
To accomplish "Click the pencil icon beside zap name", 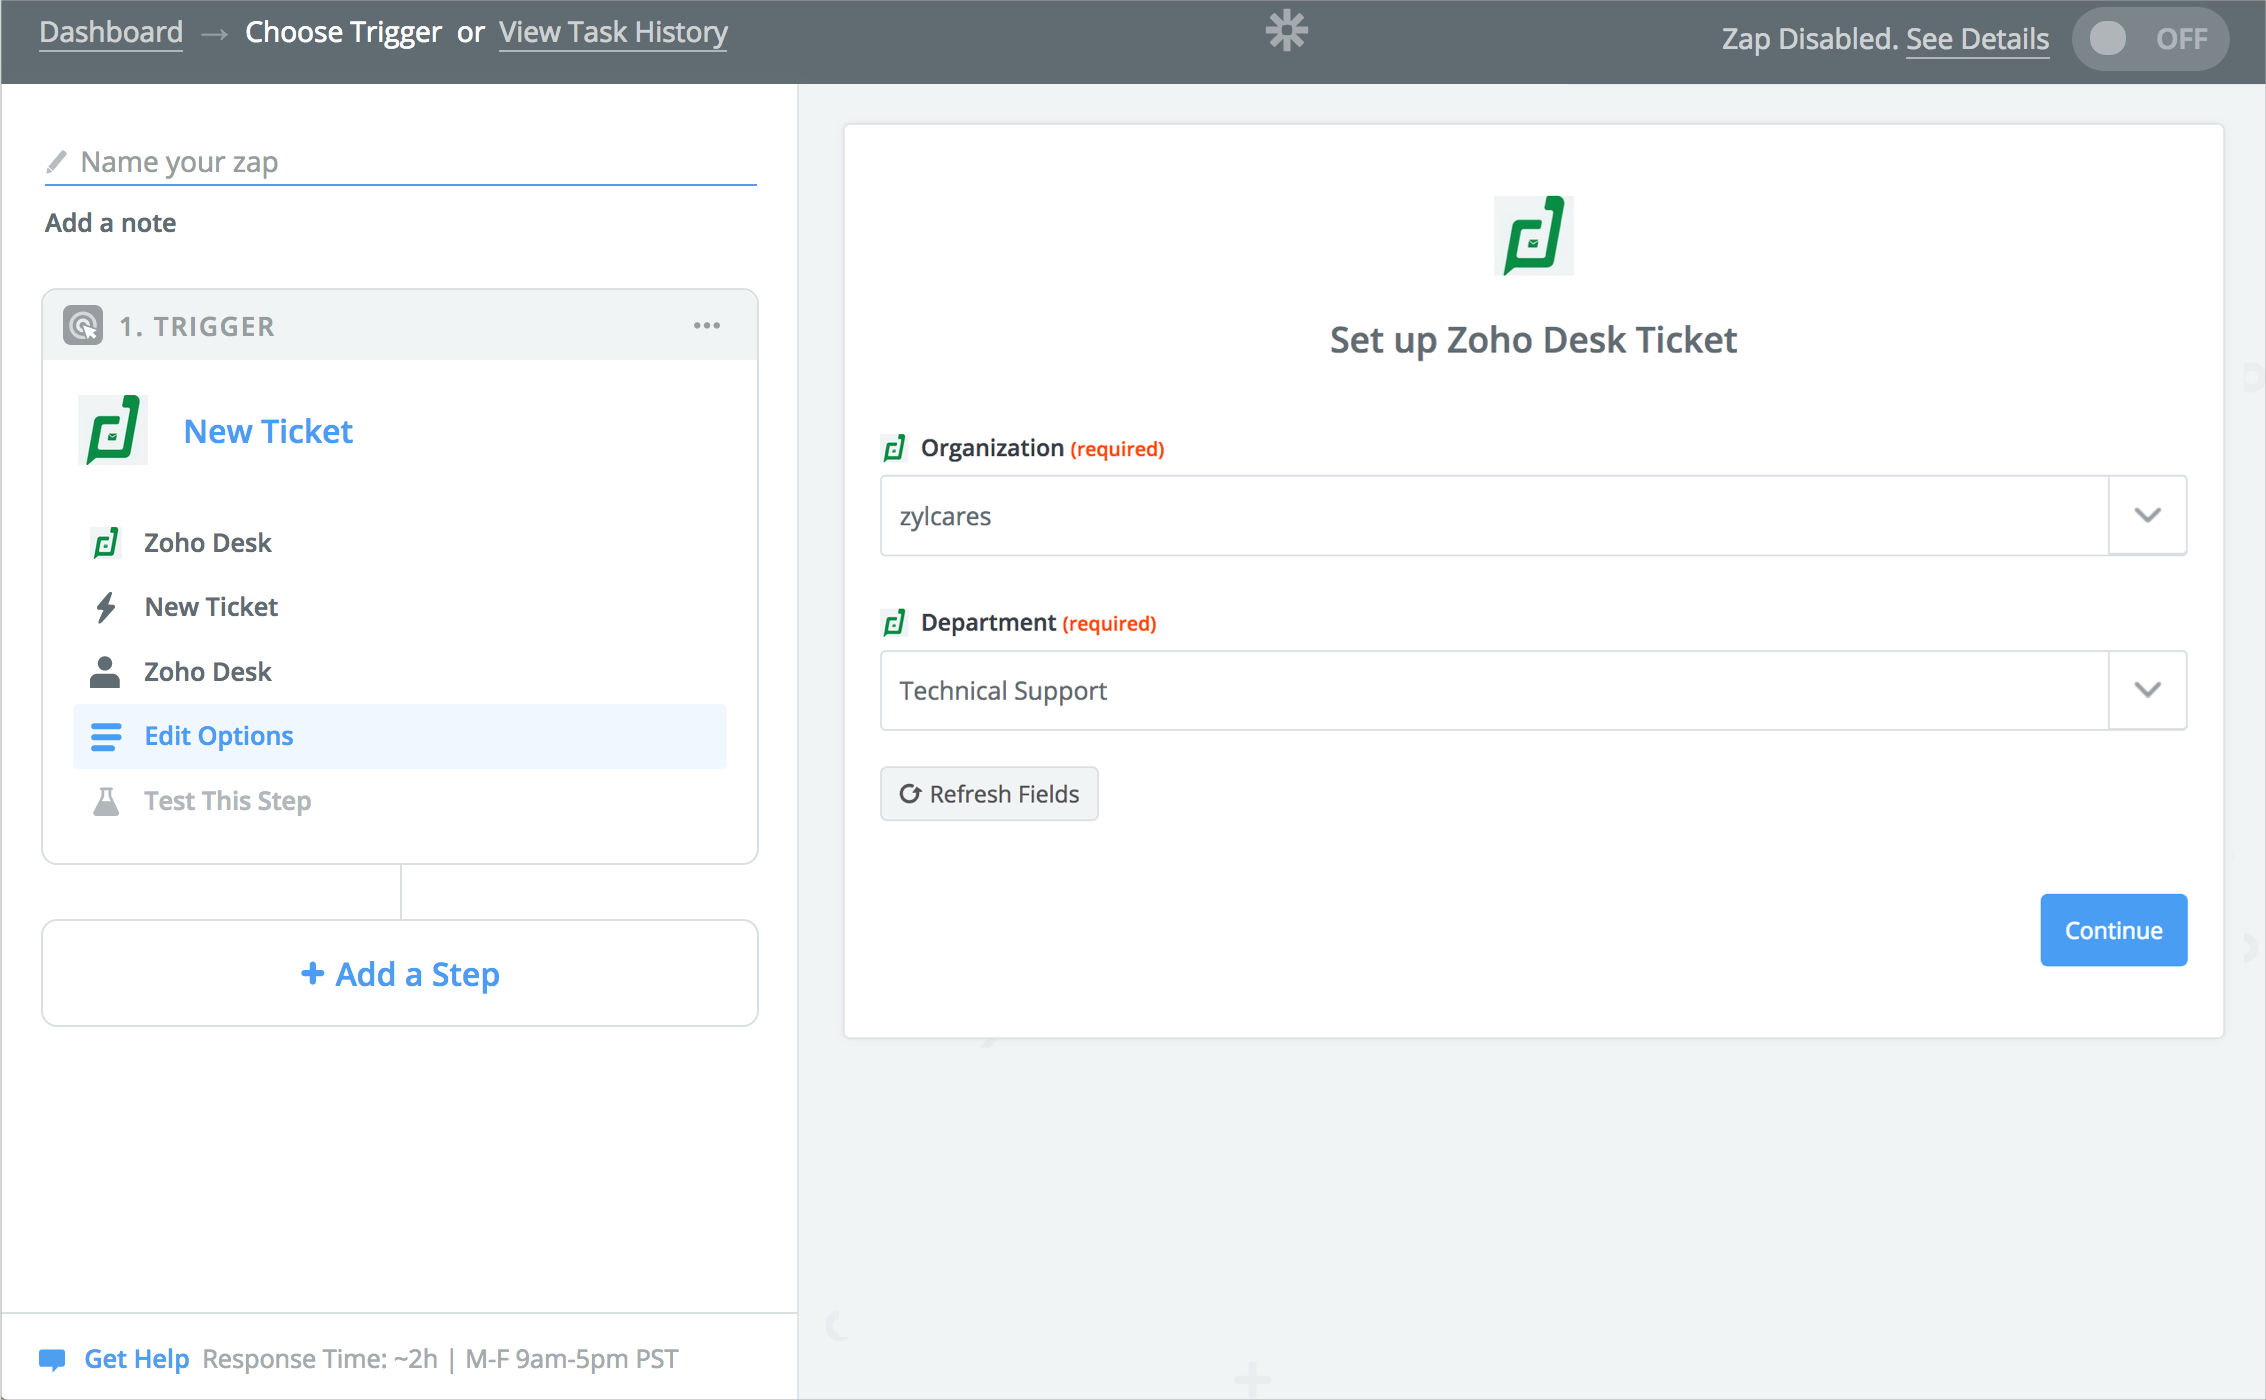I will 57,162.
